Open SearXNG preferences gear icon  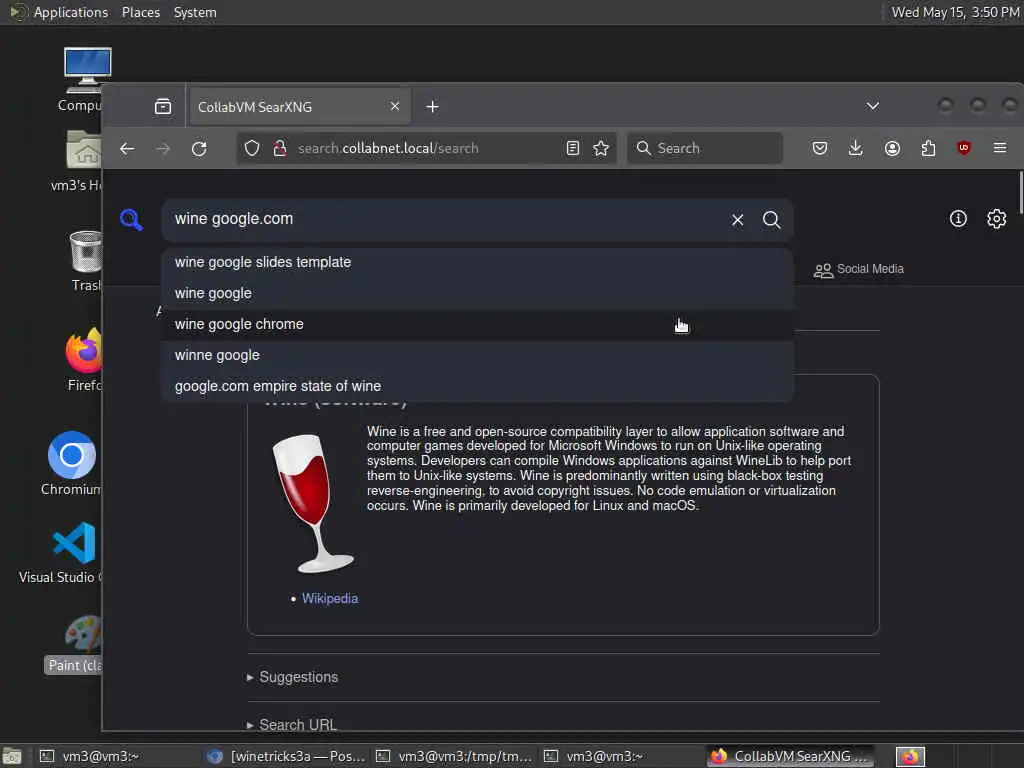click(997, 219)
